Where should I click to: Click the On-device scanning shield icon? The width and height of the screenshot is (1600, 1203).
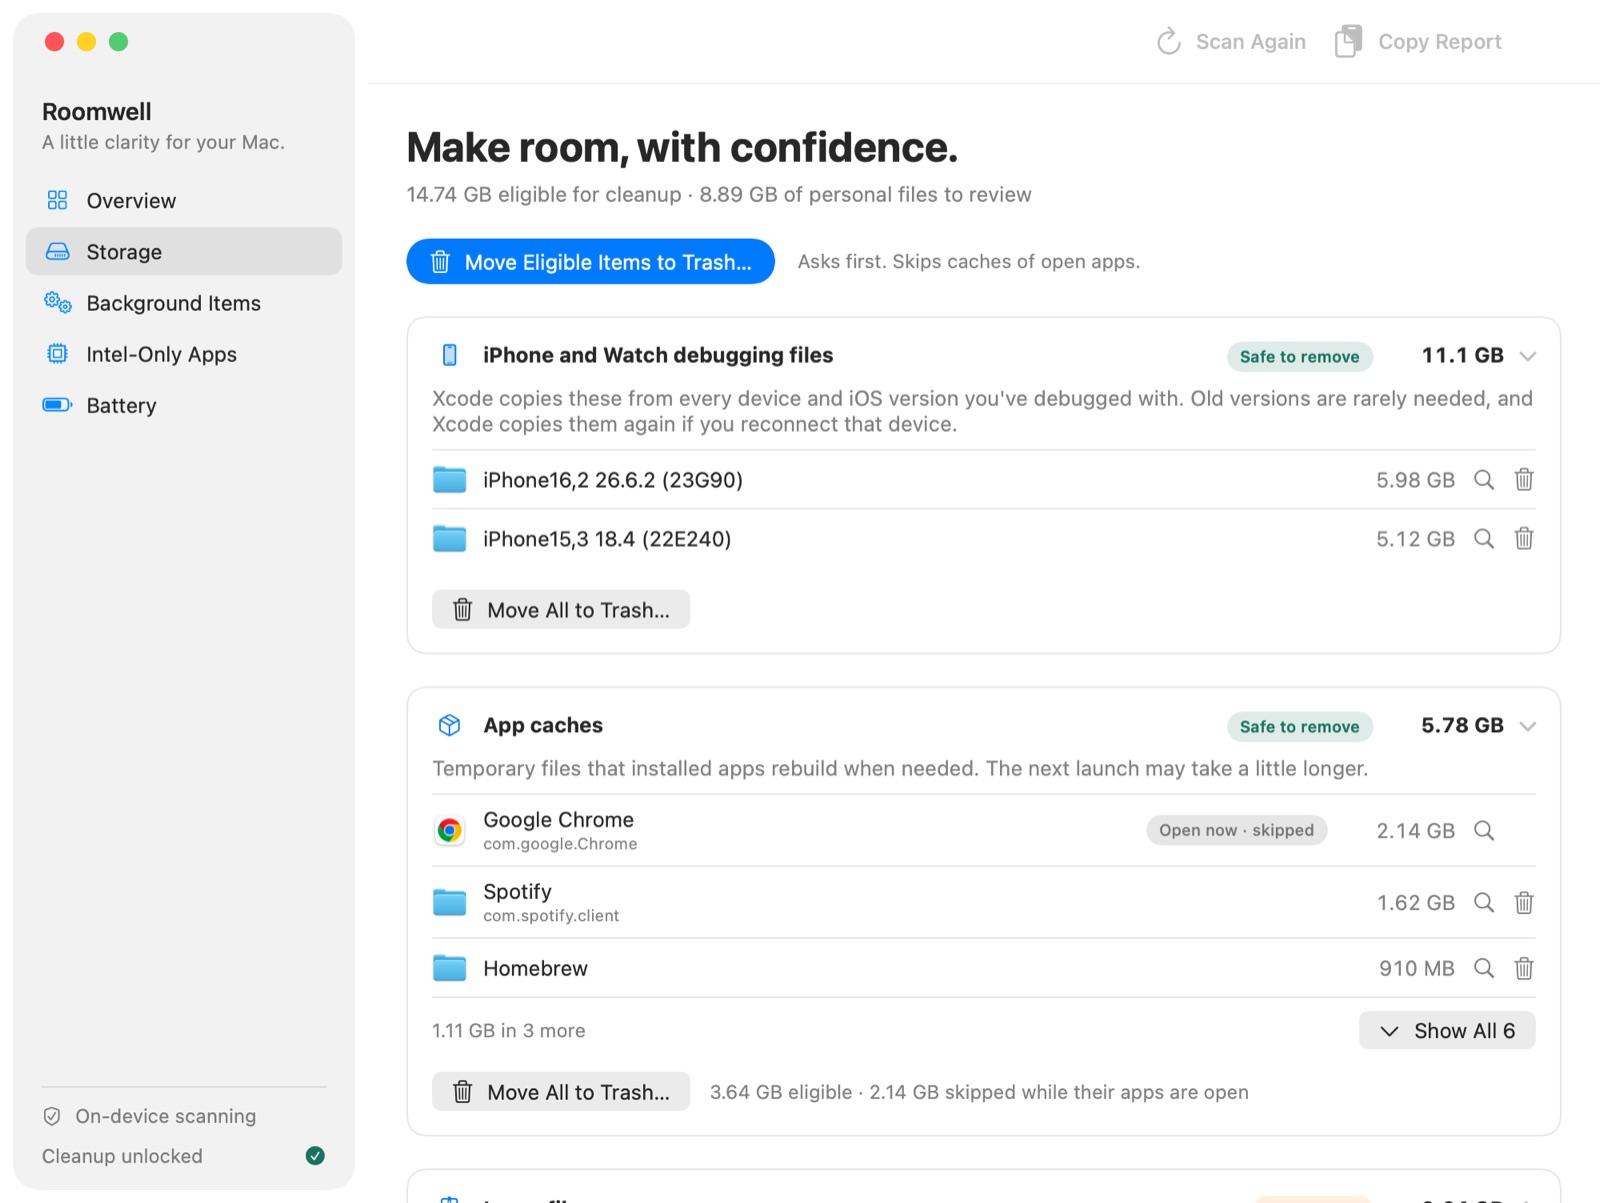(x=52, y=1116)
